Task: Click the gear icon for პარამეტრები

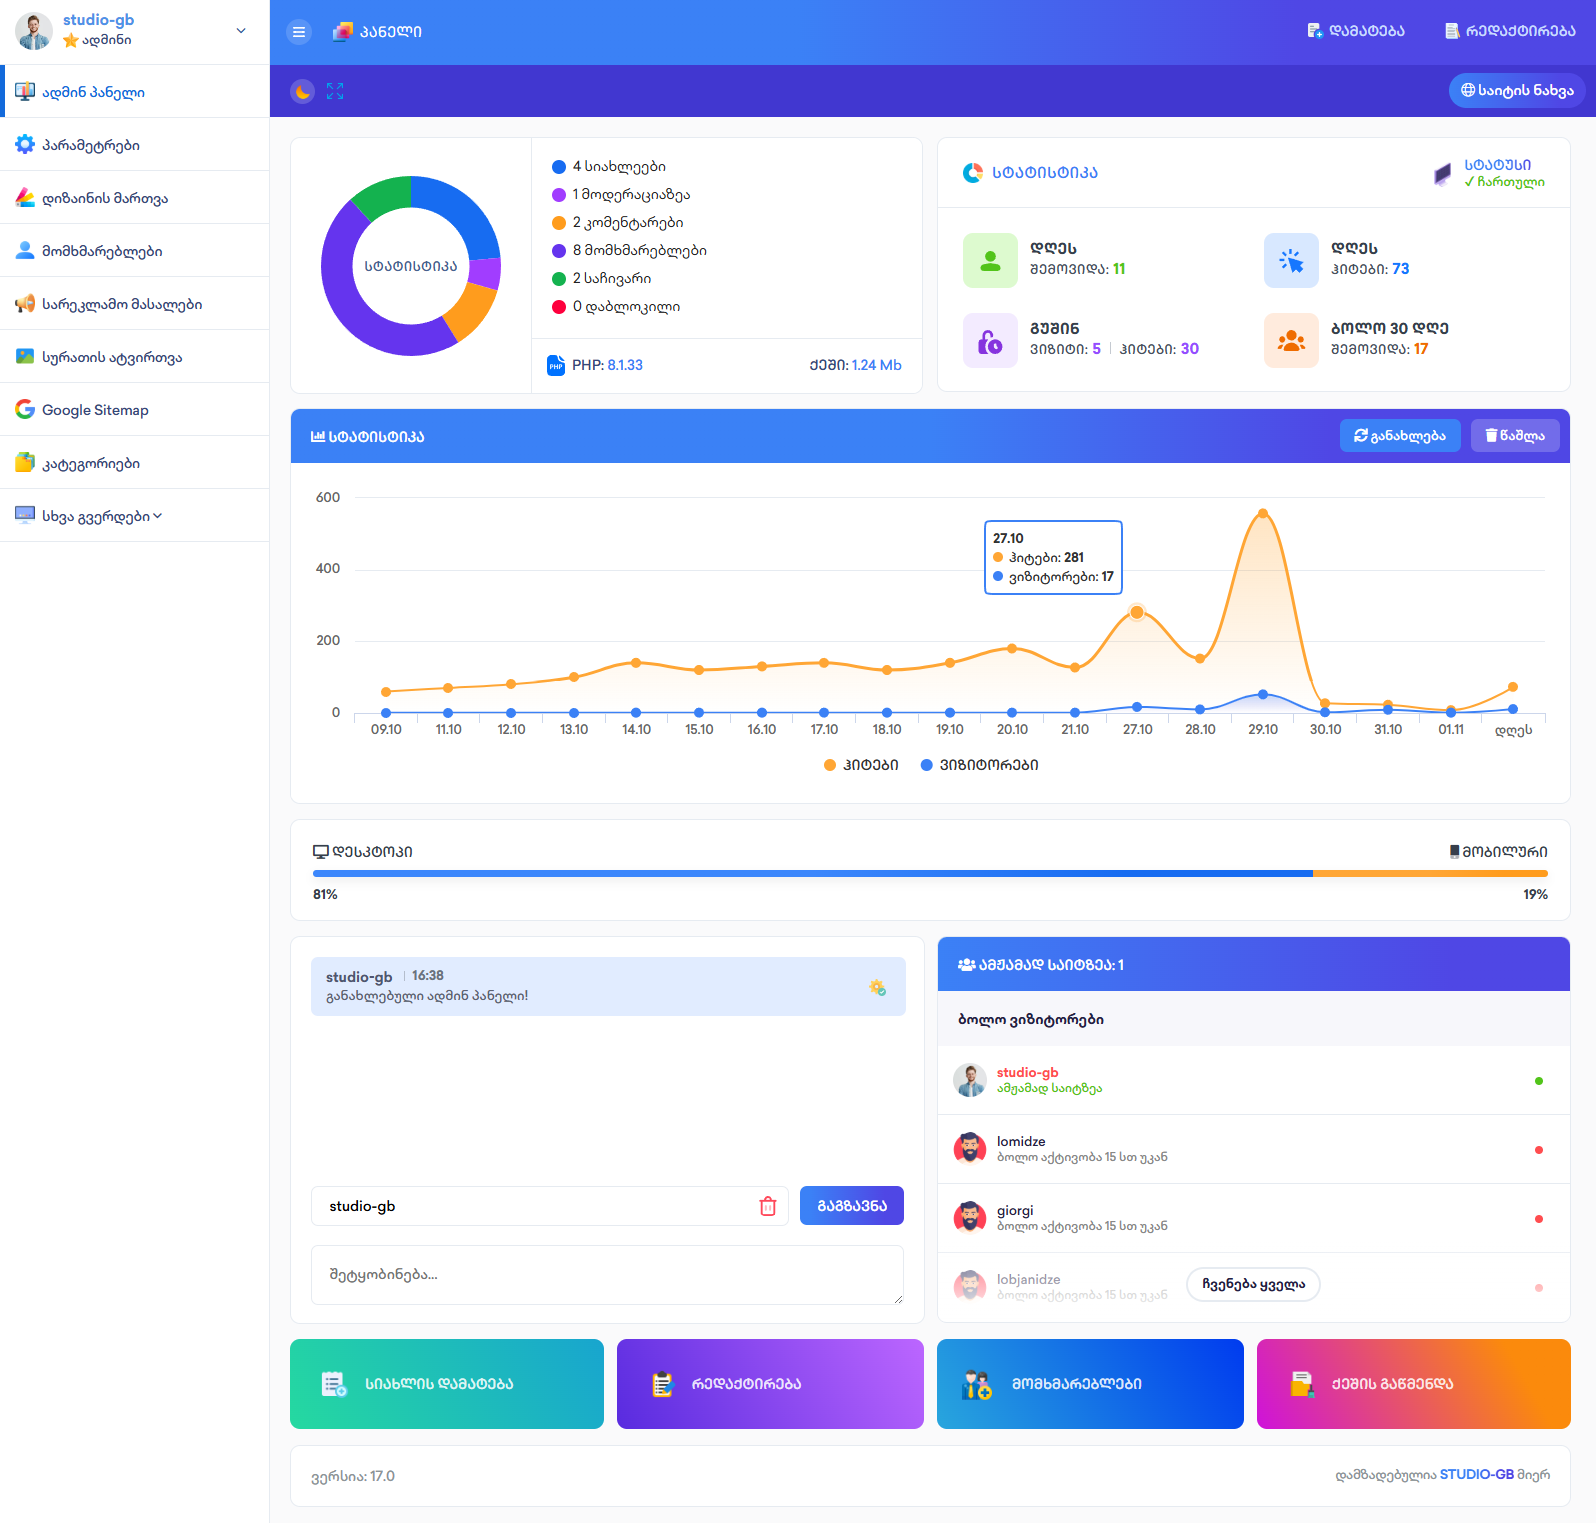Action: [x=25, y=145]
